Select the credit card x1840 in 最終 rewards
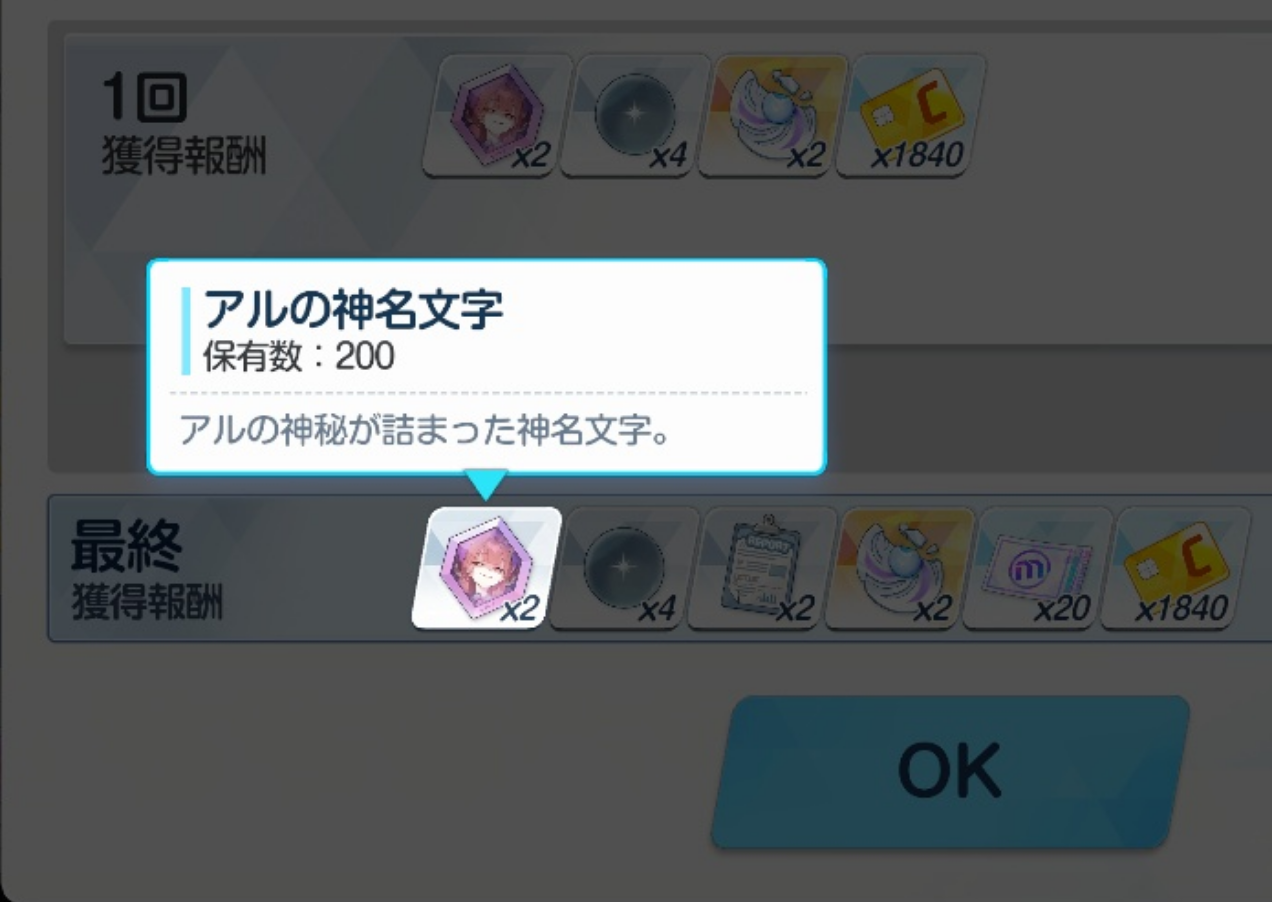The image size is (1272, 902). [x=1177, y=567]
